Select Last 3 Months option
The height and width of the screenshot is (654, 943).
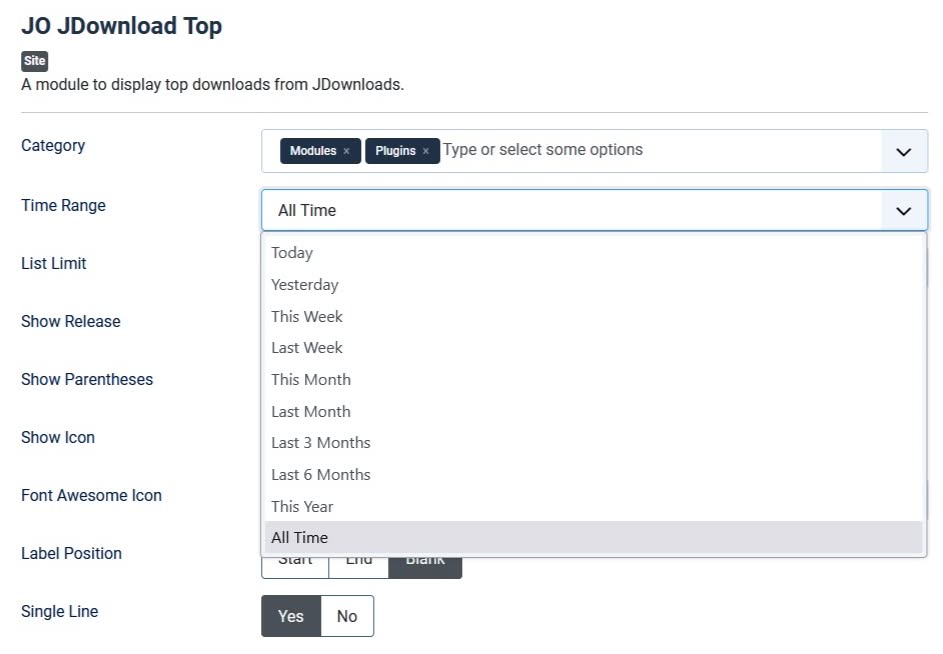coord(319,442)
